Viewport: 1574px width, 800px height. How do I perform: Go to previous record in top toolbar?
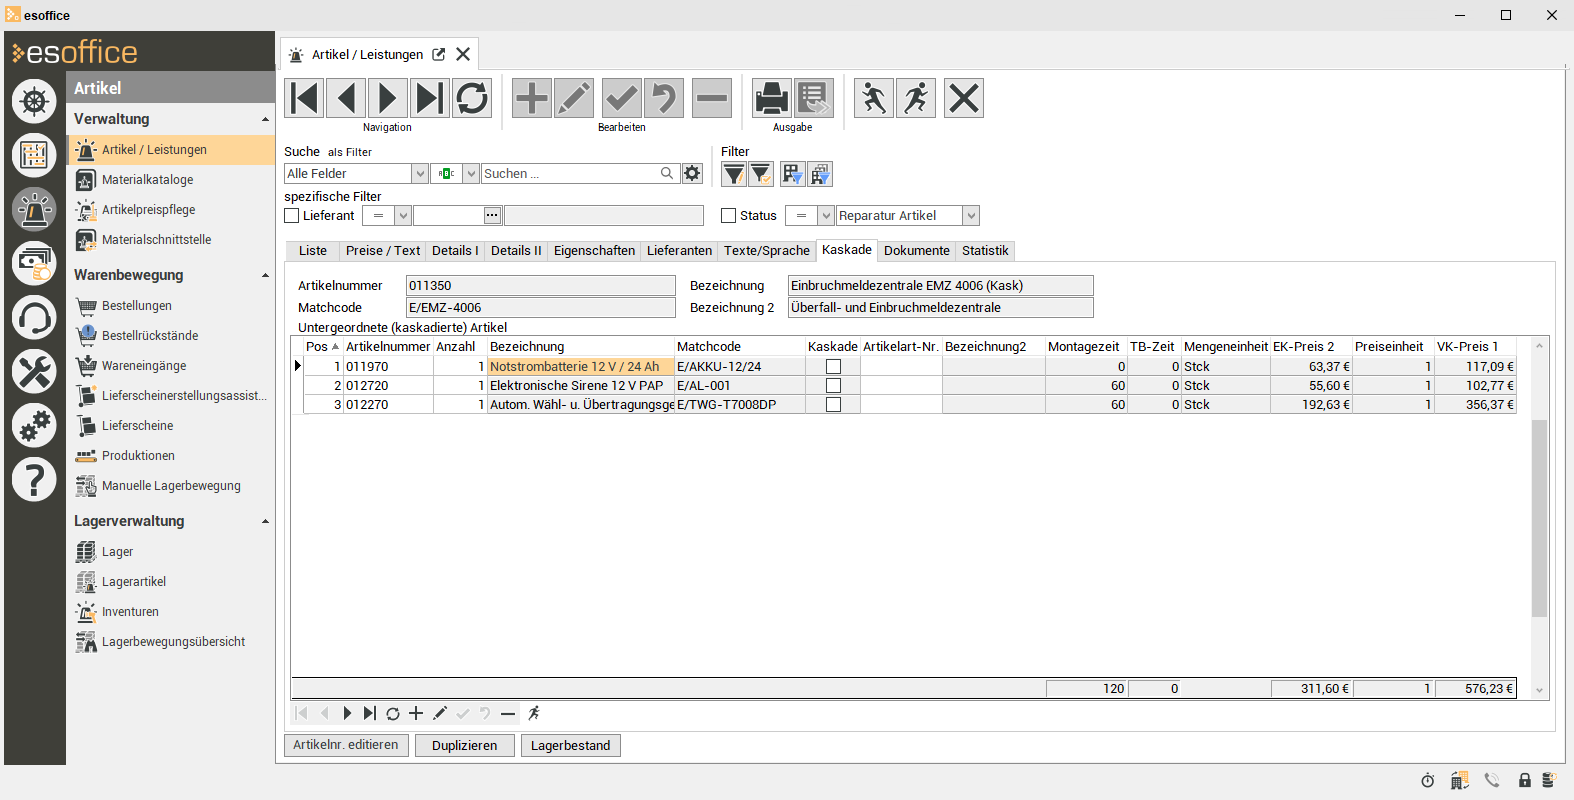tap(346, 98)
